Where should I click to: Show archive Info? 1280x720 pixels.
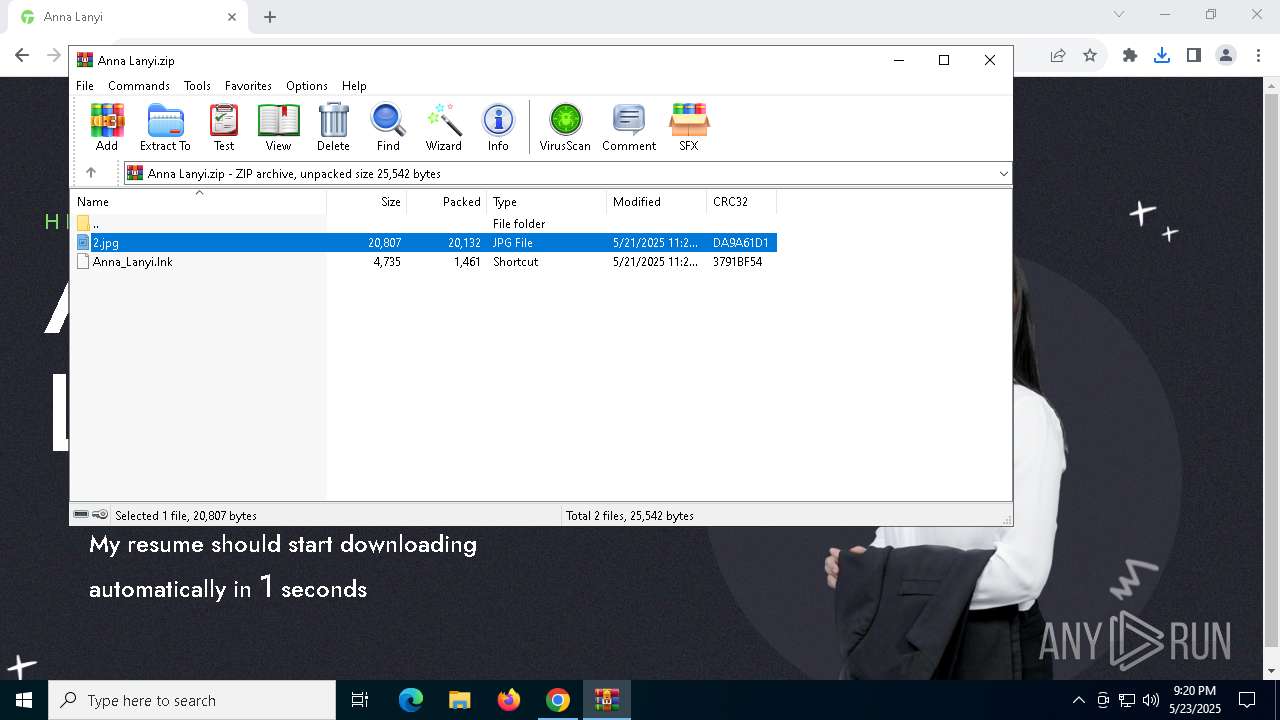498,127
